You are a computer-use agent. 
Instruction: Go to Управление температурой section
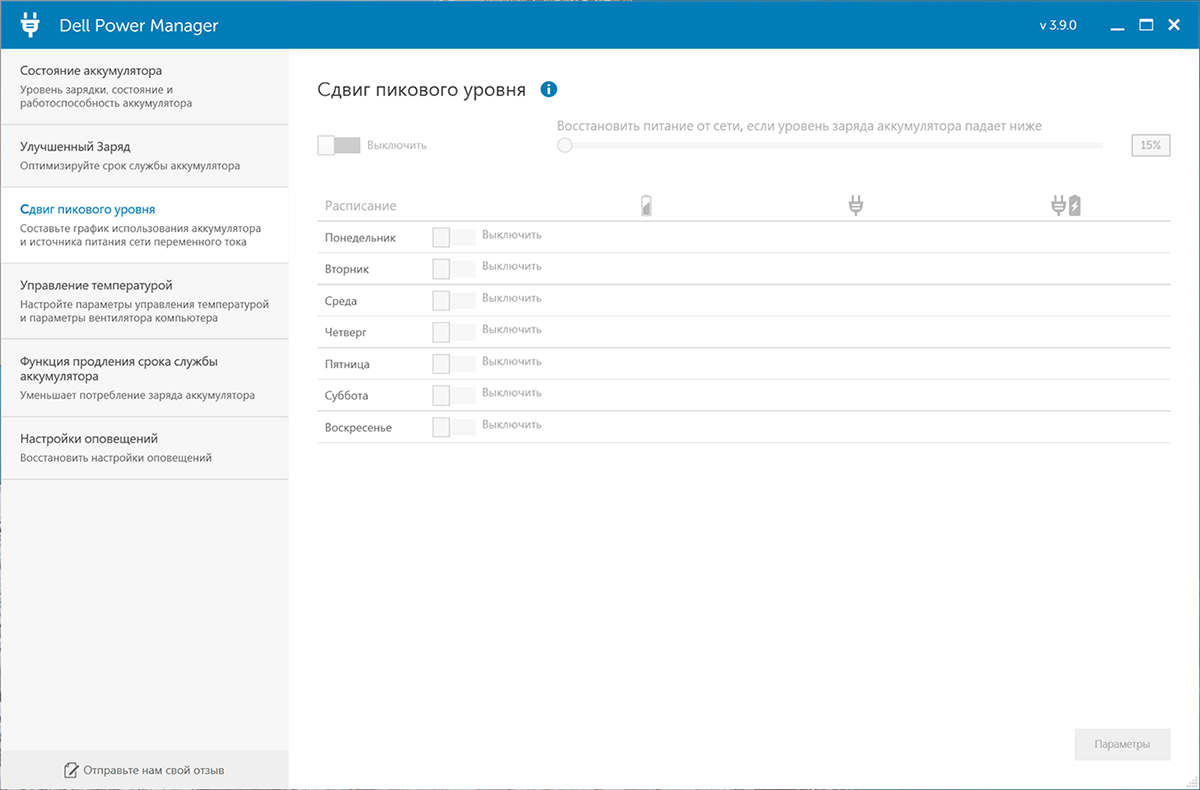[144, 301]
